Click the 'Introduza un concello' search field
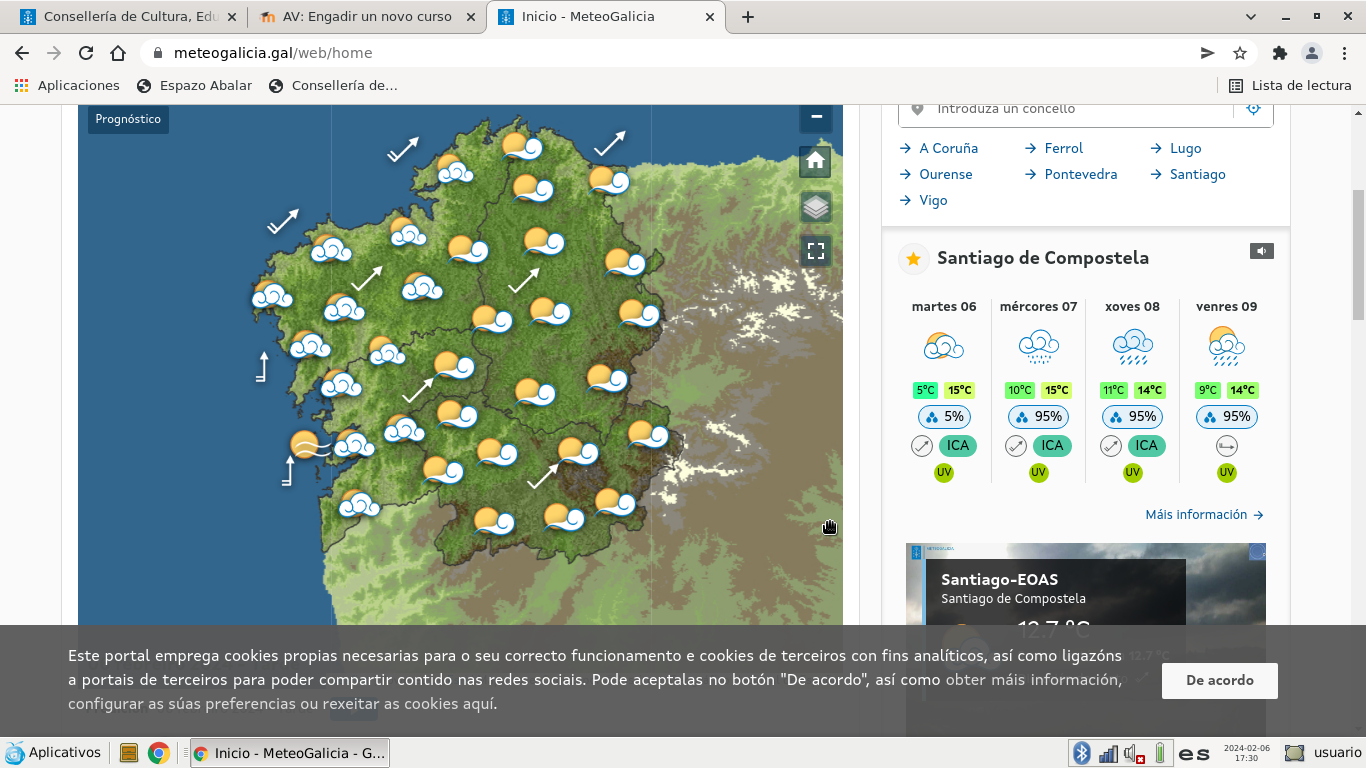The image size is (1366, 768). [x=1080, y=109]
